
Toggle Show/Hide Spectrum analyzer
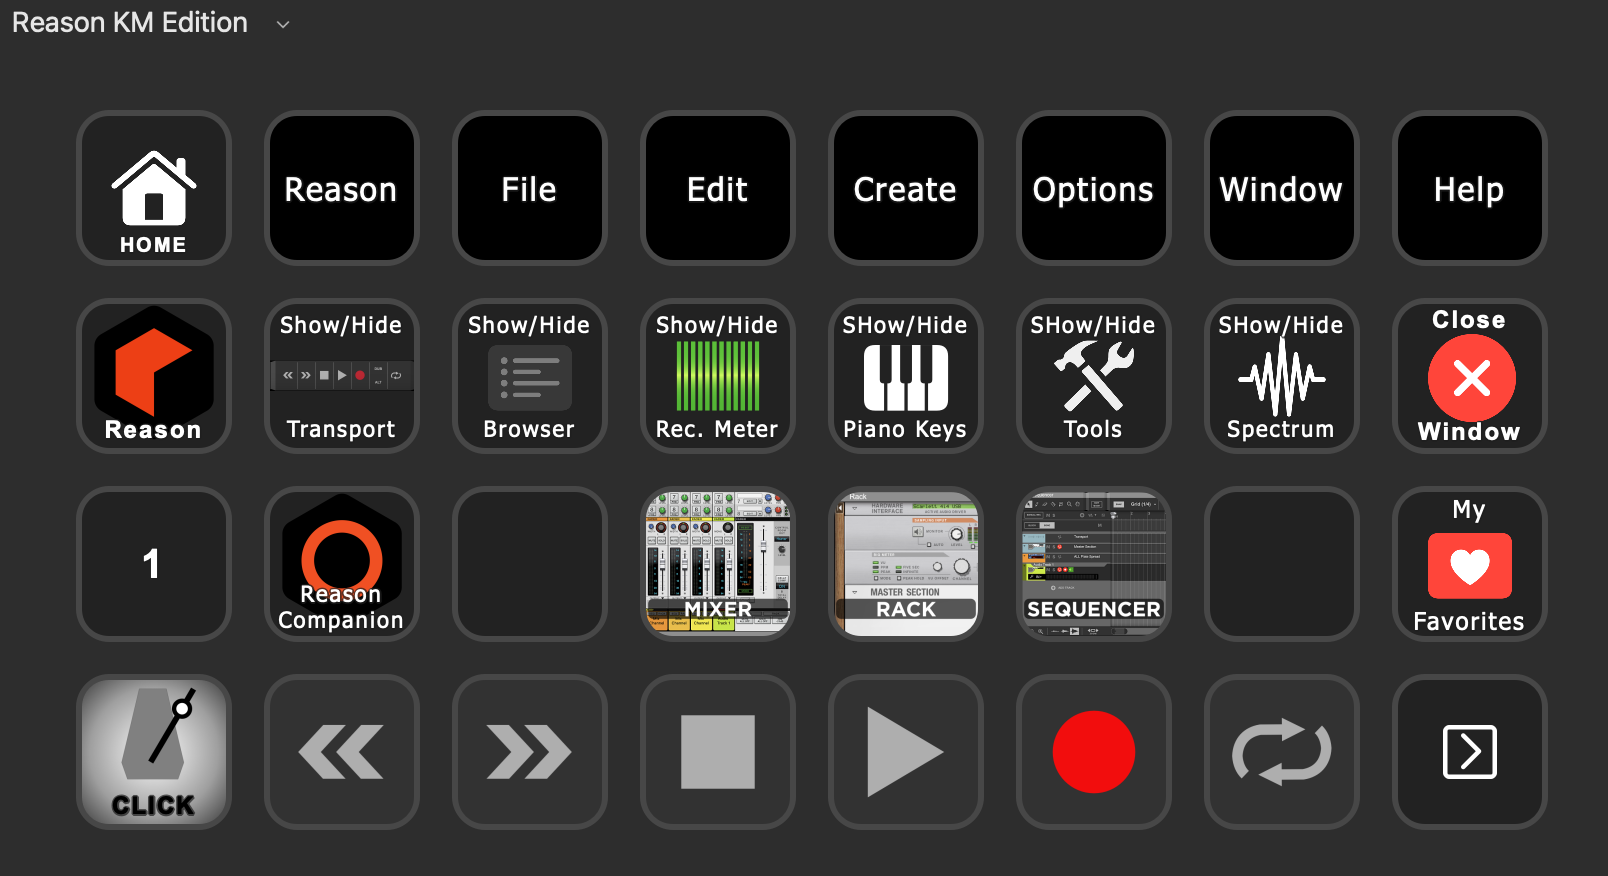(x=1282, y=376)
